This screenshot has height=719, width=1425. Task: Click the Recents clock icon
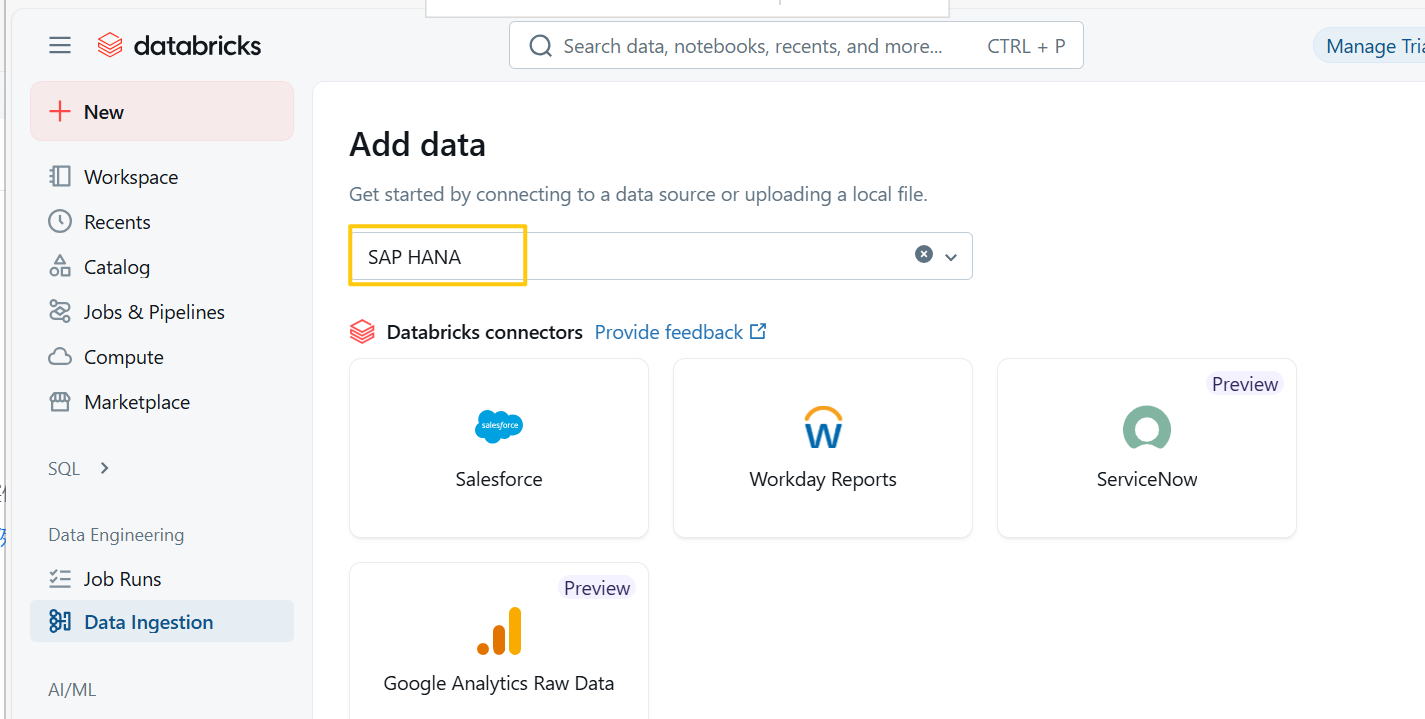(x=60, y=221)
